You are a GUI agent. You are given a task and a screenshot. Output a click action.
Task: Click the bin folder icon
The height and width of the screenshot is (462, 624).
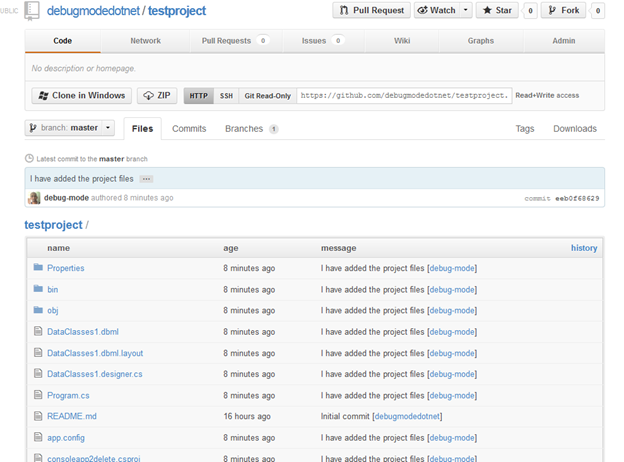coord(38,289)
